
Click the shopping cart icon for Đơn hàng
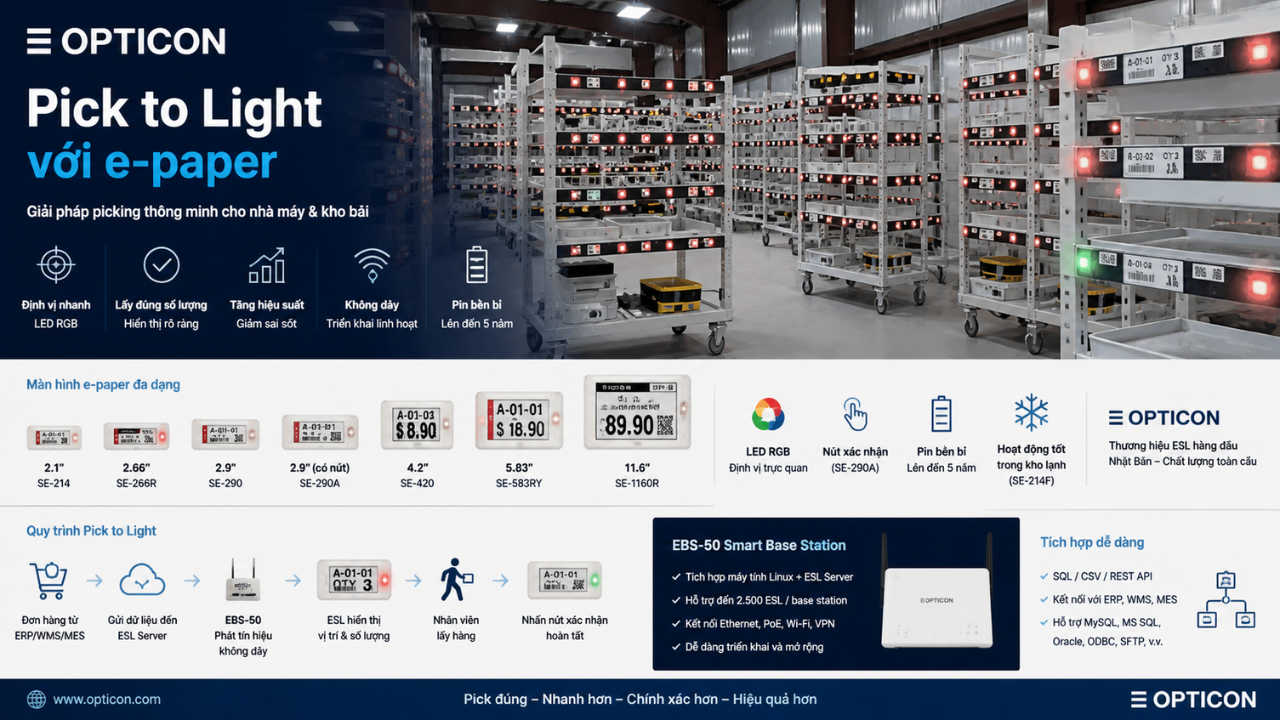tap(49, 579)
